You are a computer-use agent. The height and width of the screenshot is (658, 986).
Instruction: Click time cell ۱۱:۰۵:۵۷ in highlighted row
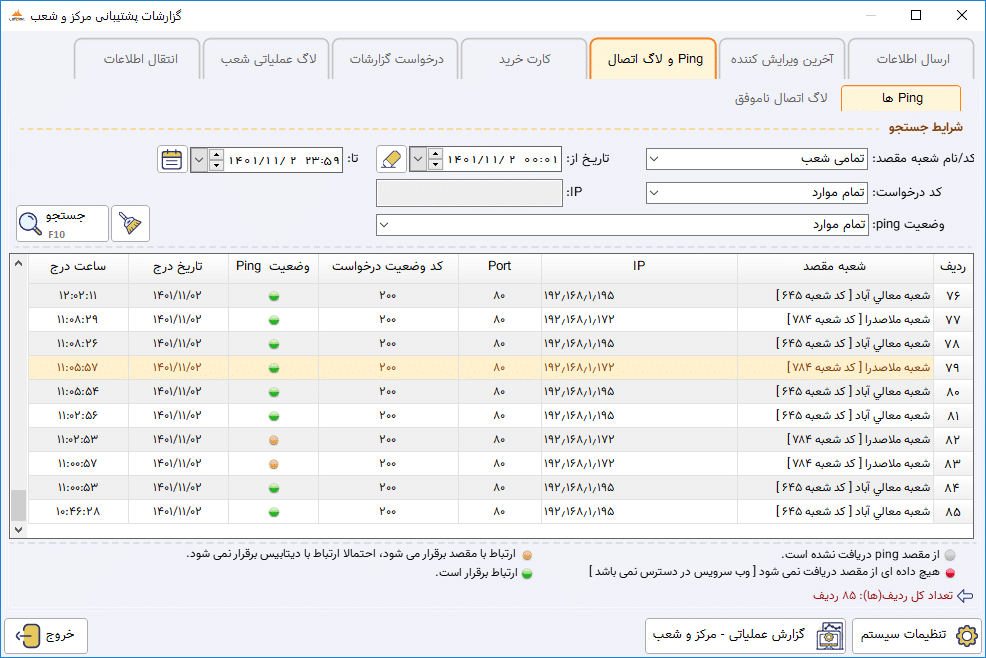[x=78, y=368]
